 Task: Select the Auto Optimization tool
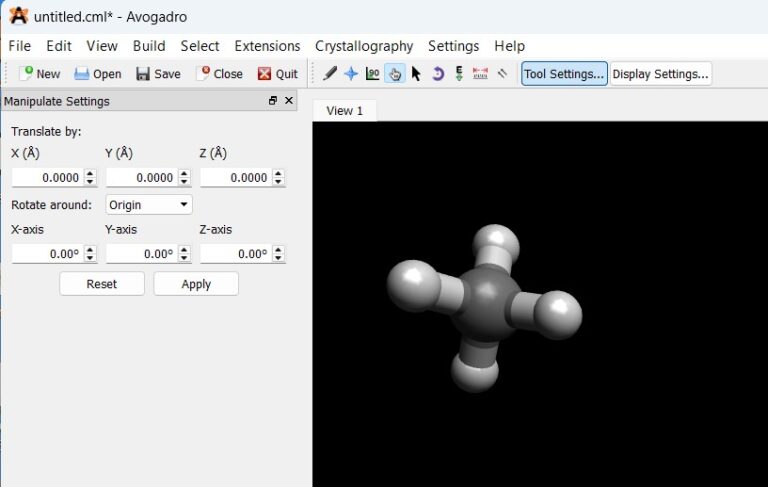(459, 73)
